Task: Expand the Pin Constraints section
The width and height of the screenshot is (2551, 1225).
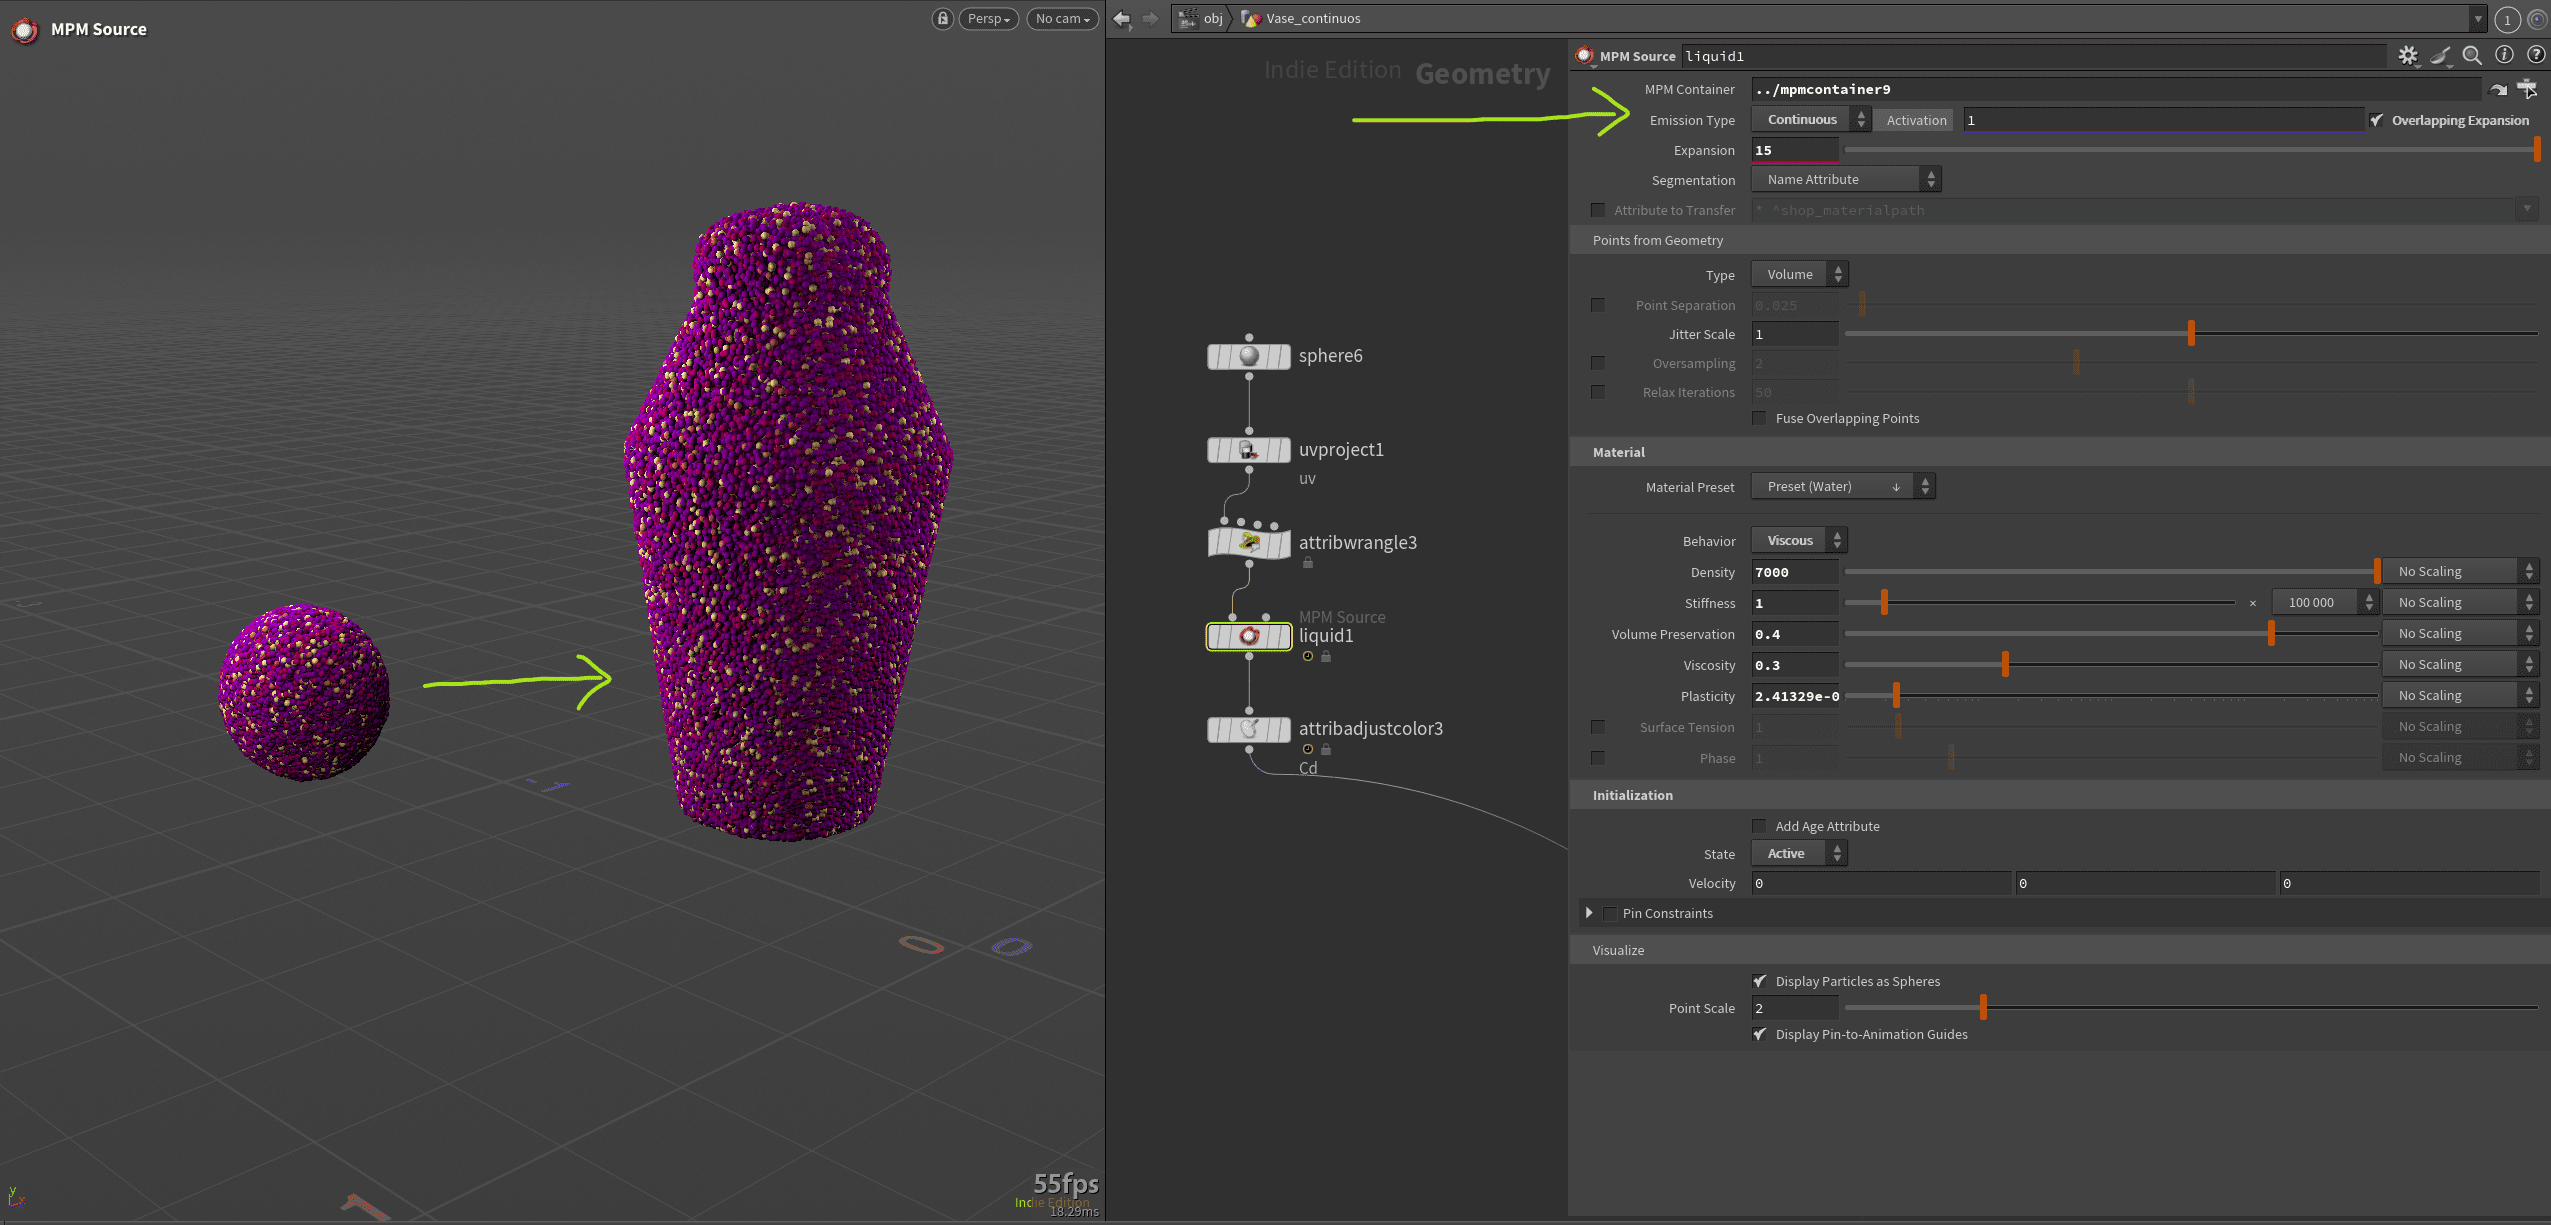Action: (1589, 913)
